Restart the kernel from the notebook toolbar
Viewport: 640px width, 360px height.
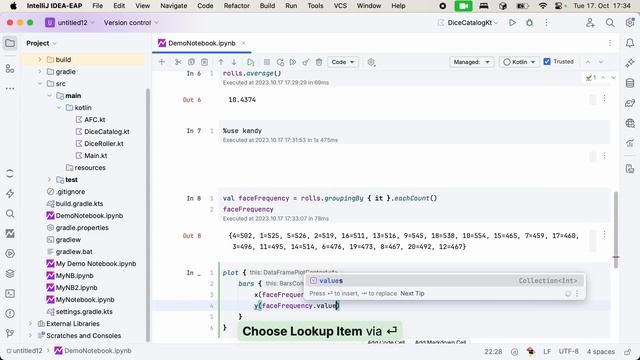coord(280,62)
